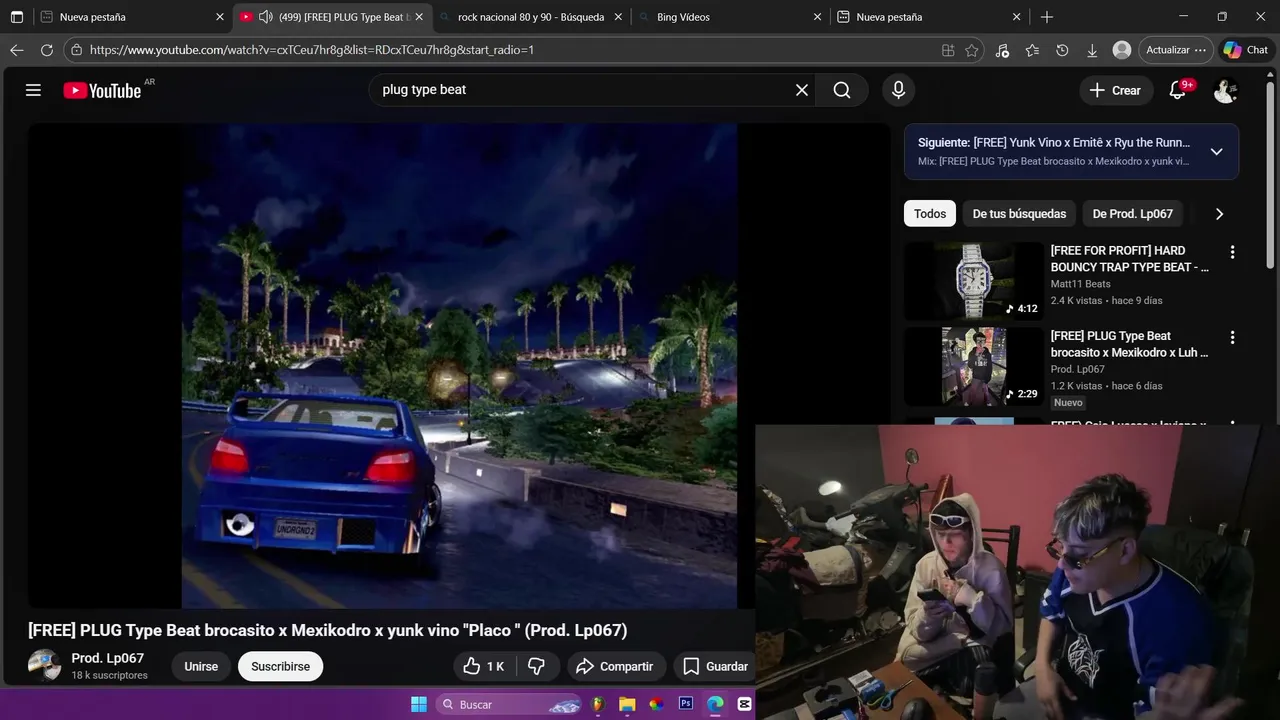The width and height of the screenshot is (1280, 720).
Task: Open the Copilot Chat button
Action: pyautogui.click(x=1246, y=50)
